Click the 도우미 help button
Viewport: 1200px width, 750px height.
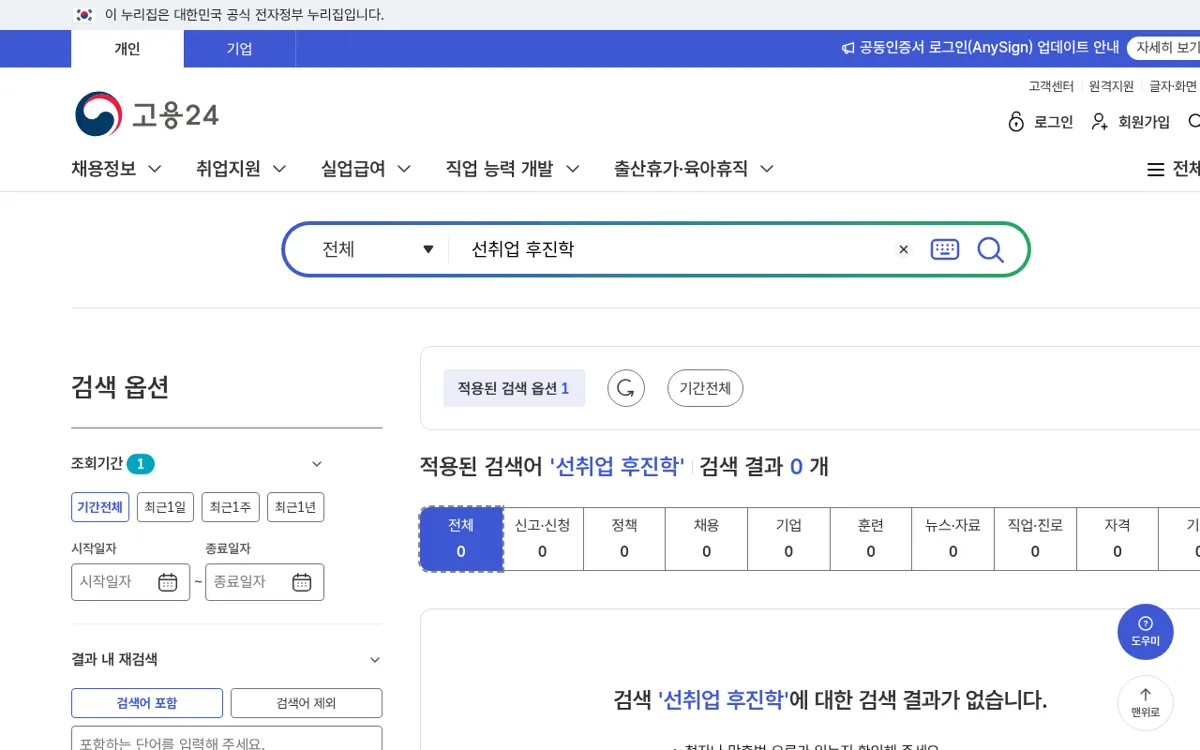click(x=1145, y=631)
